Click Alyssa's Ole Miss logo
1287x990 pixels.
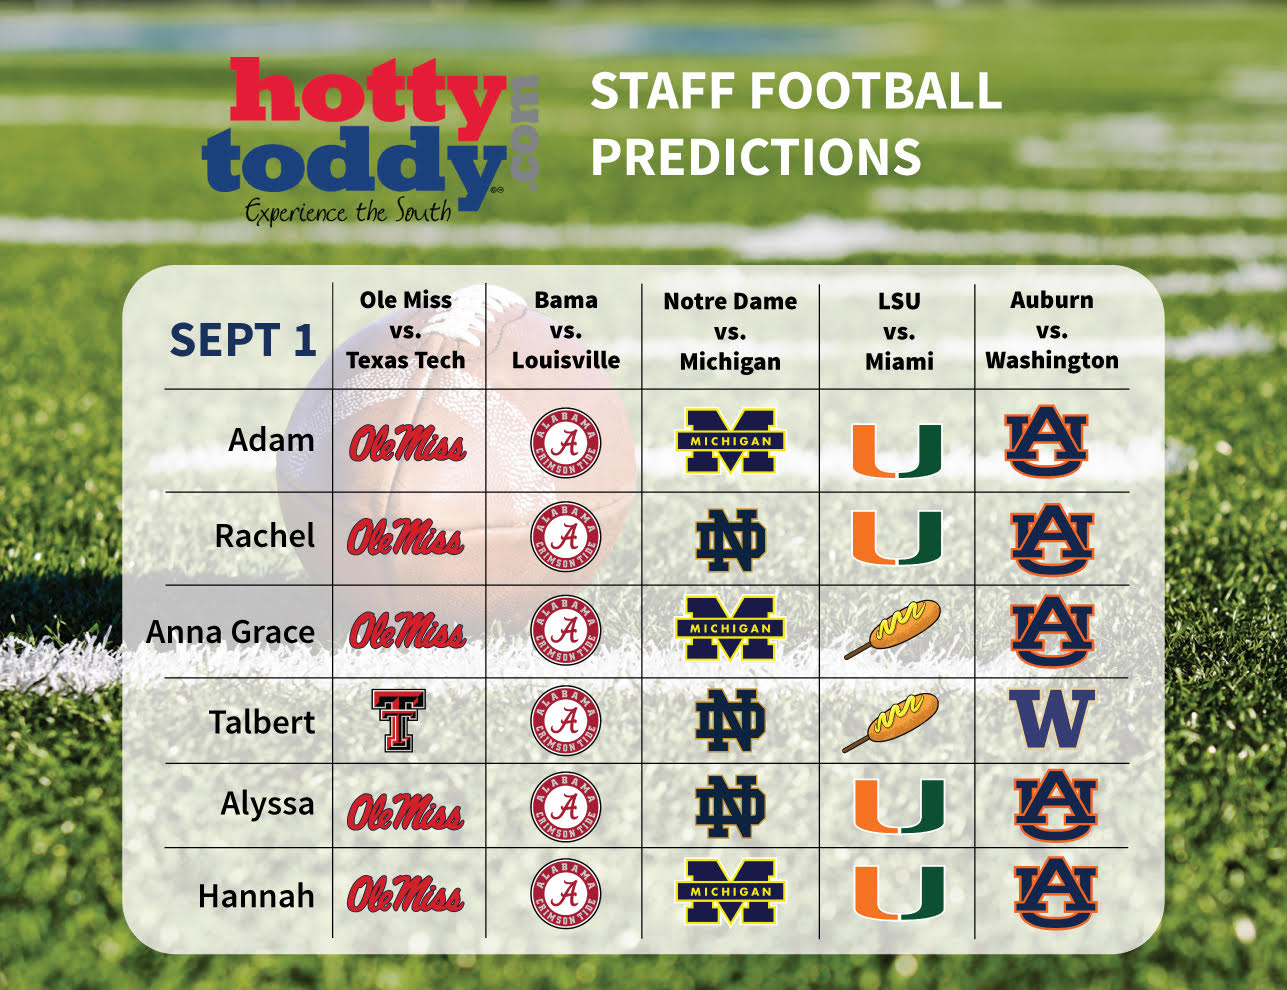coord(405,811)
